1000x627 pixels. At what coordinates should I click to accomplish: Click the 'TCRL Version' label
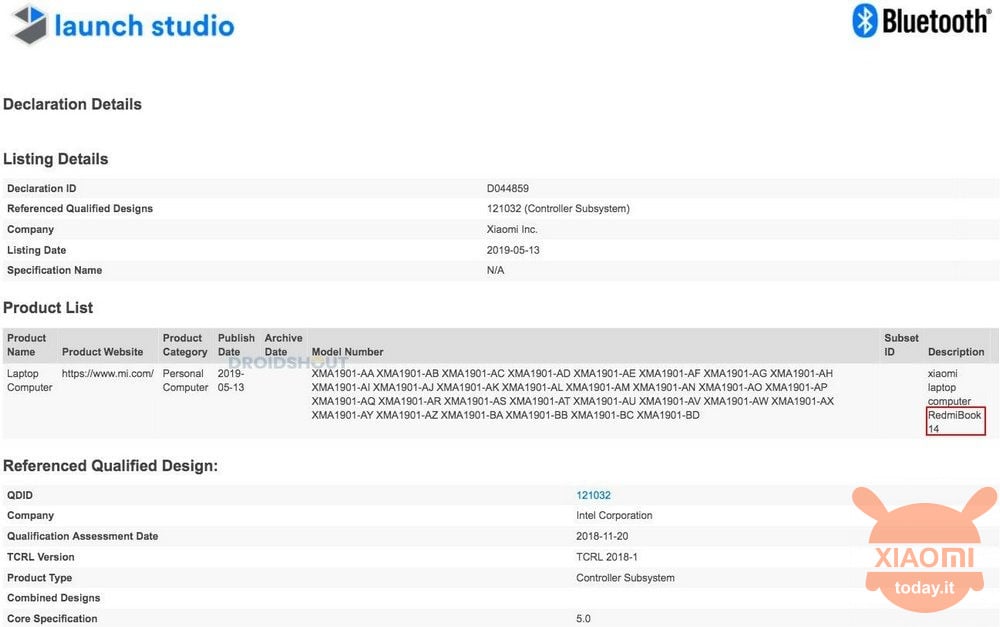pyautogui.click(x=41, y=557)
